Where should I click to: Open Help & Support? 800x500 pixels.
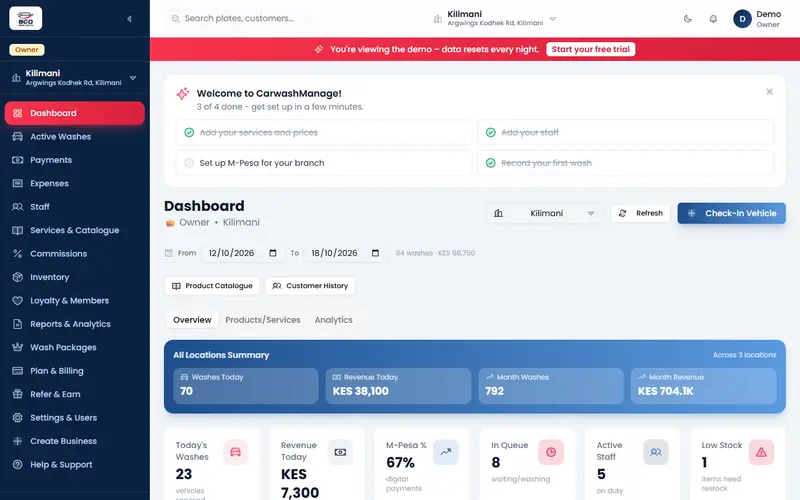[x=74, y=465]
